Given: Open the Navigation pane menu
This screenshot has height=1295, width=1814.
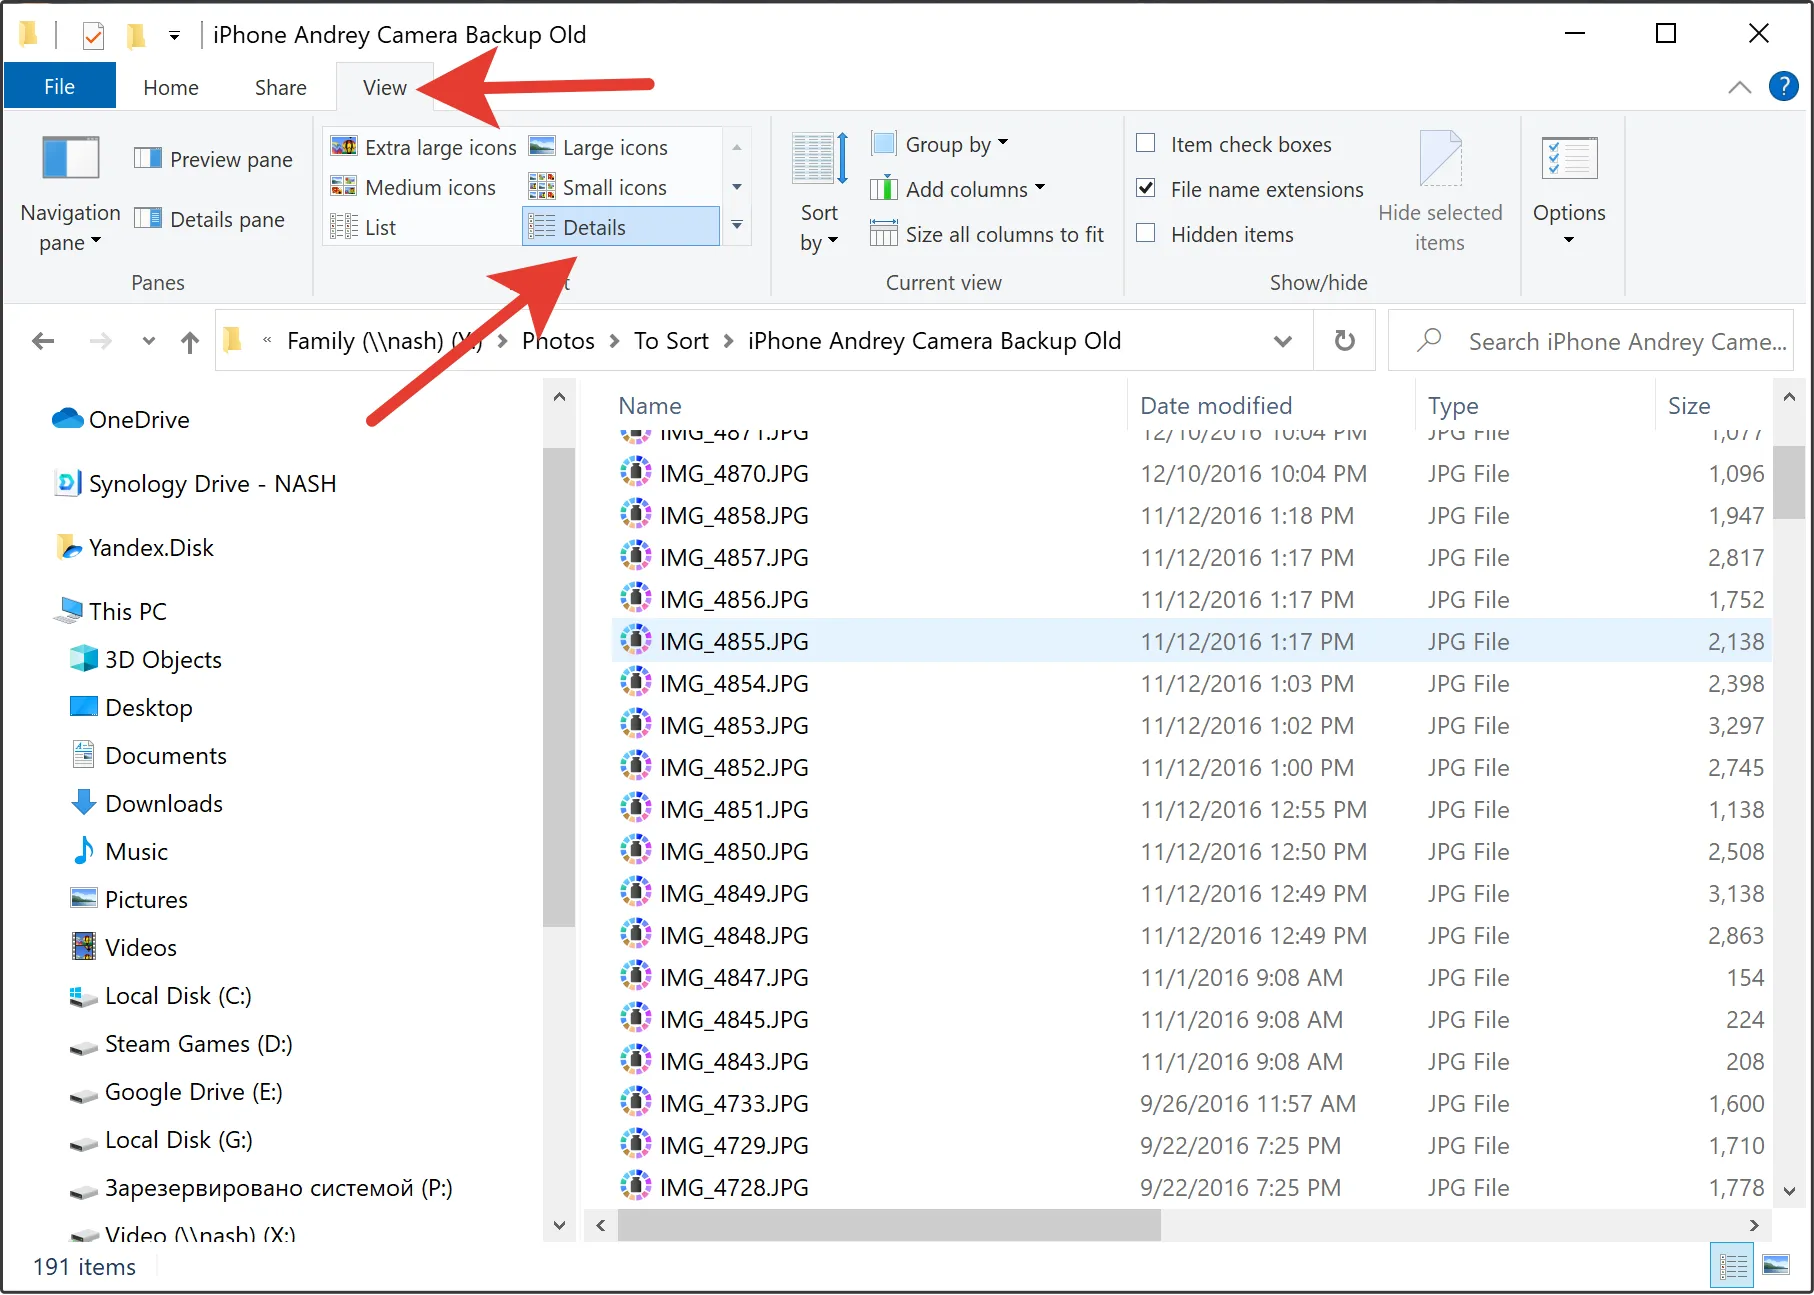Looking at the screenshot, I should (x=70, y=194).
